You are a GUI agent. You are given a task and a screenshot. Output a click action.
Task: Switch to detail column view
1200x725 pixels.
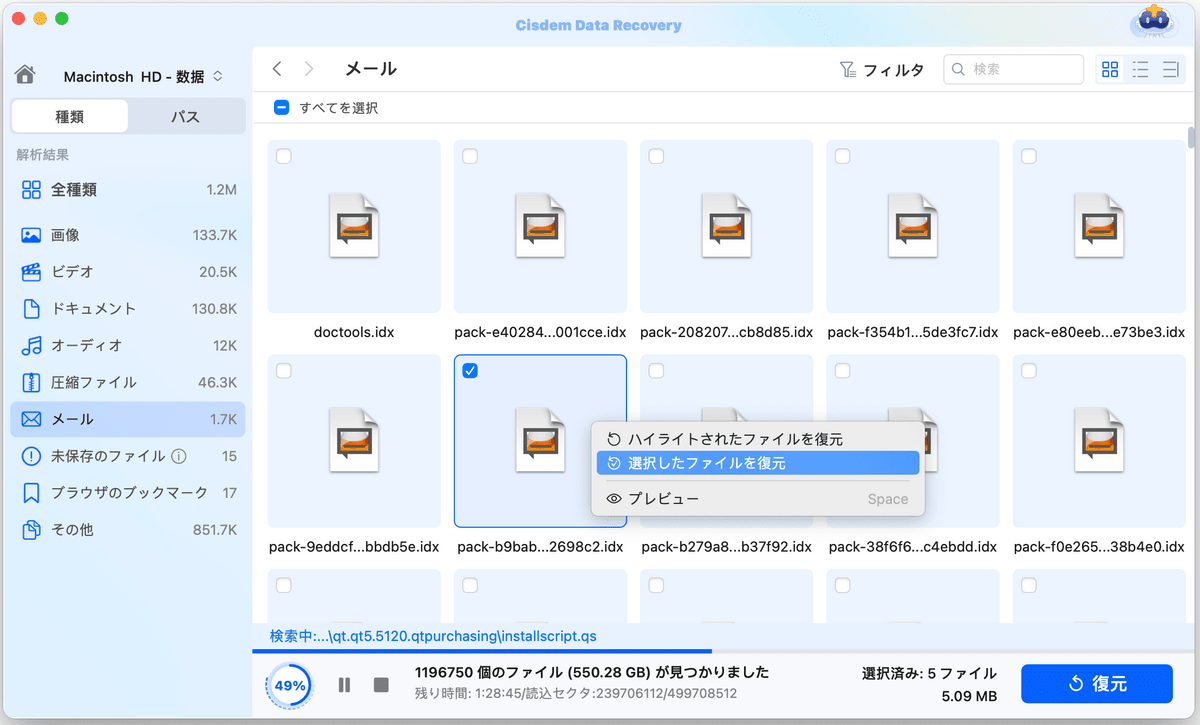(1169, 69)
